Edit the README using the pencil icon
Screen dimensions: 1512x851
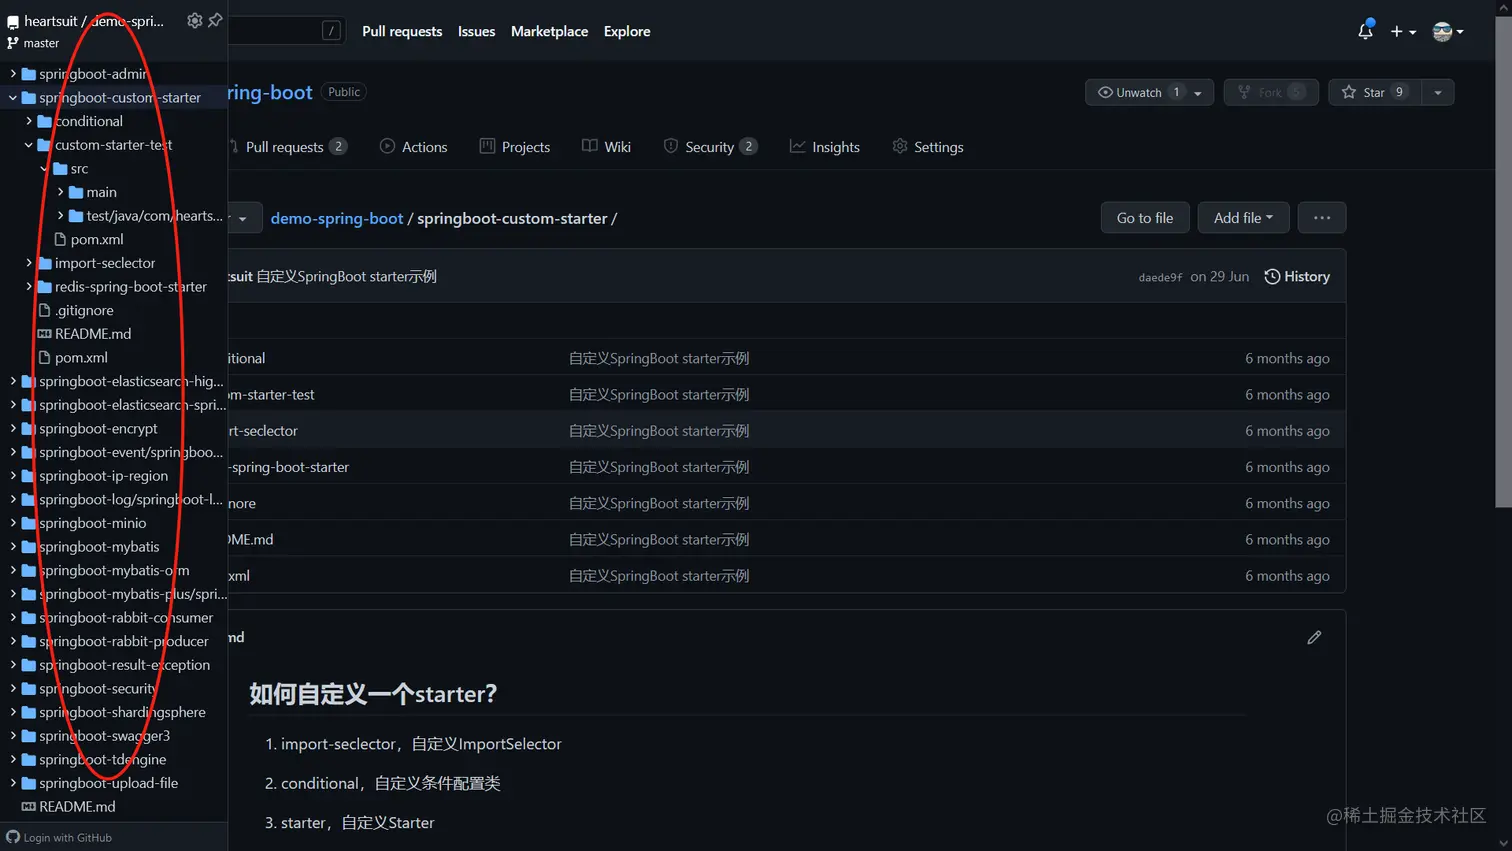click(1314, 637)
